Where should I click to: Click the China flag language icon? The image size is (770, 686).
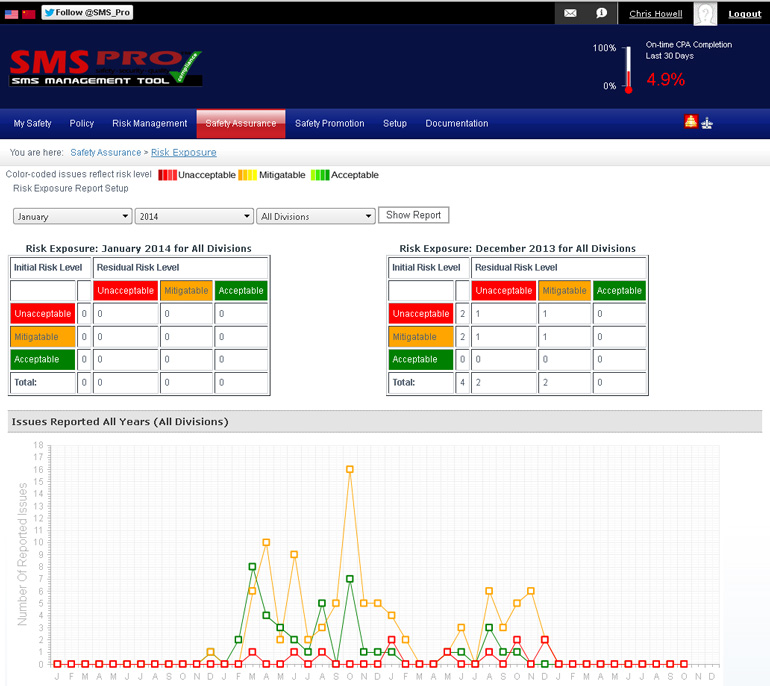click(x=29, y=14)
